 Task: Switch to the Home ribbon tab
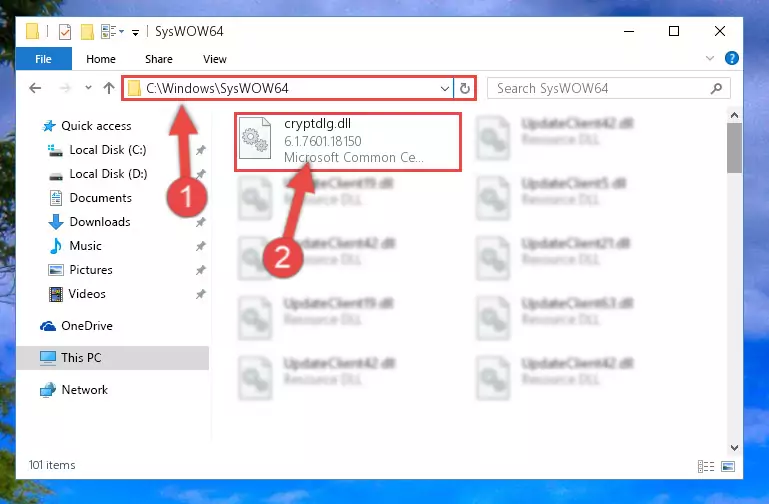(101, 59)
